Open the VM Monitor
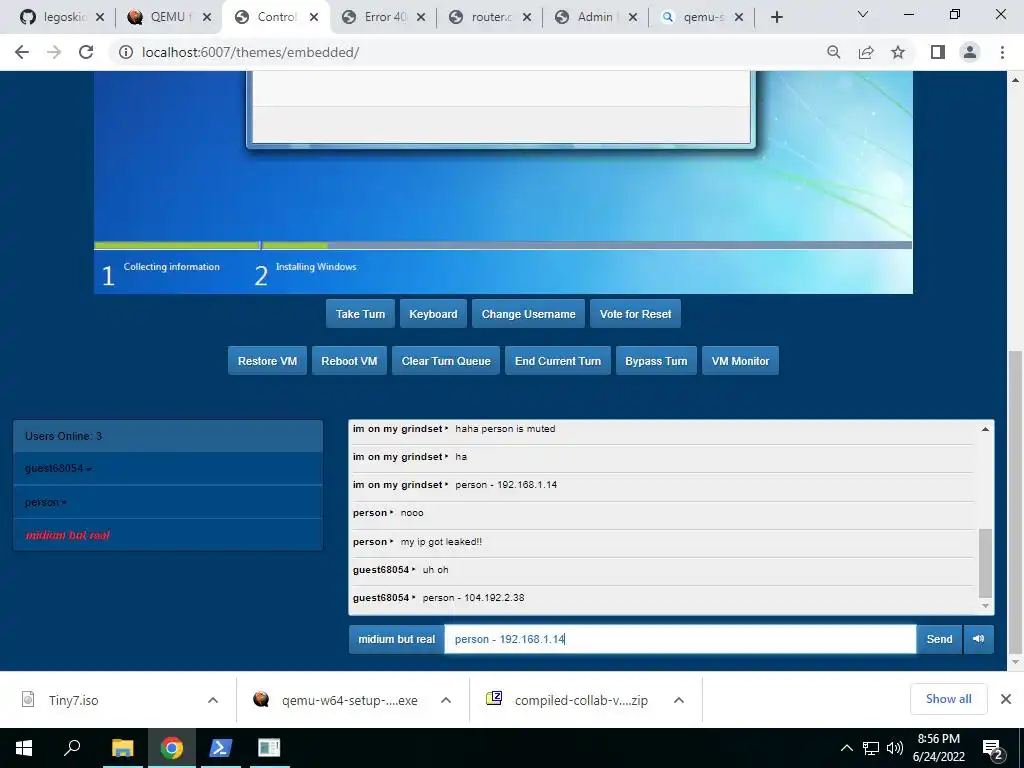 point(741,361)
